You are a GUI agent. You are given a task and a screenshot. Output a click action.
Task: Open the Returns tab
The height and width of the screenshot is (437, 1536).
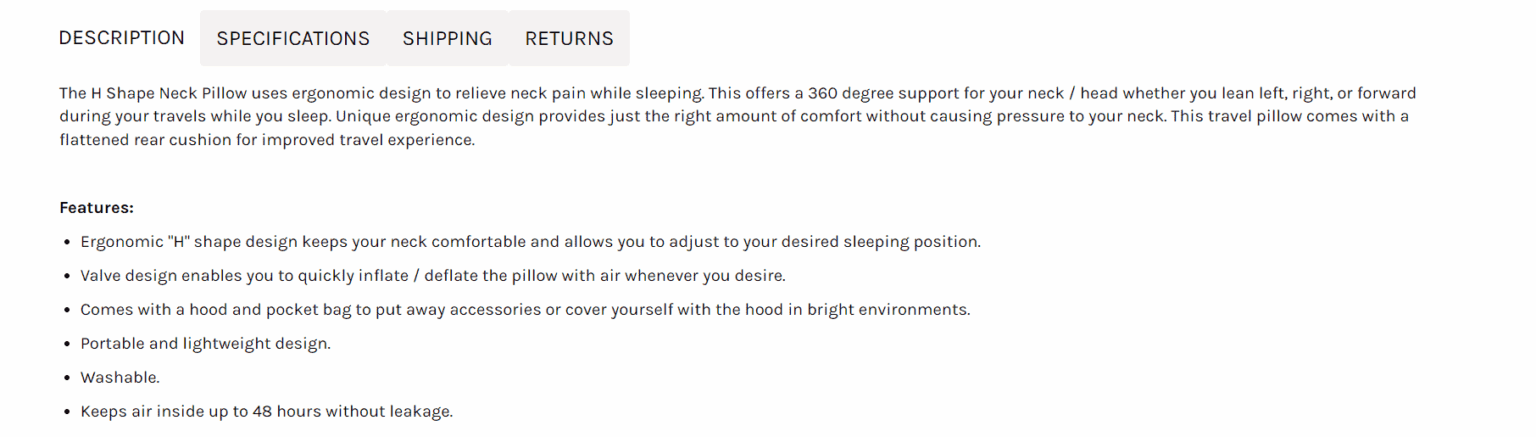coord(569,39)
